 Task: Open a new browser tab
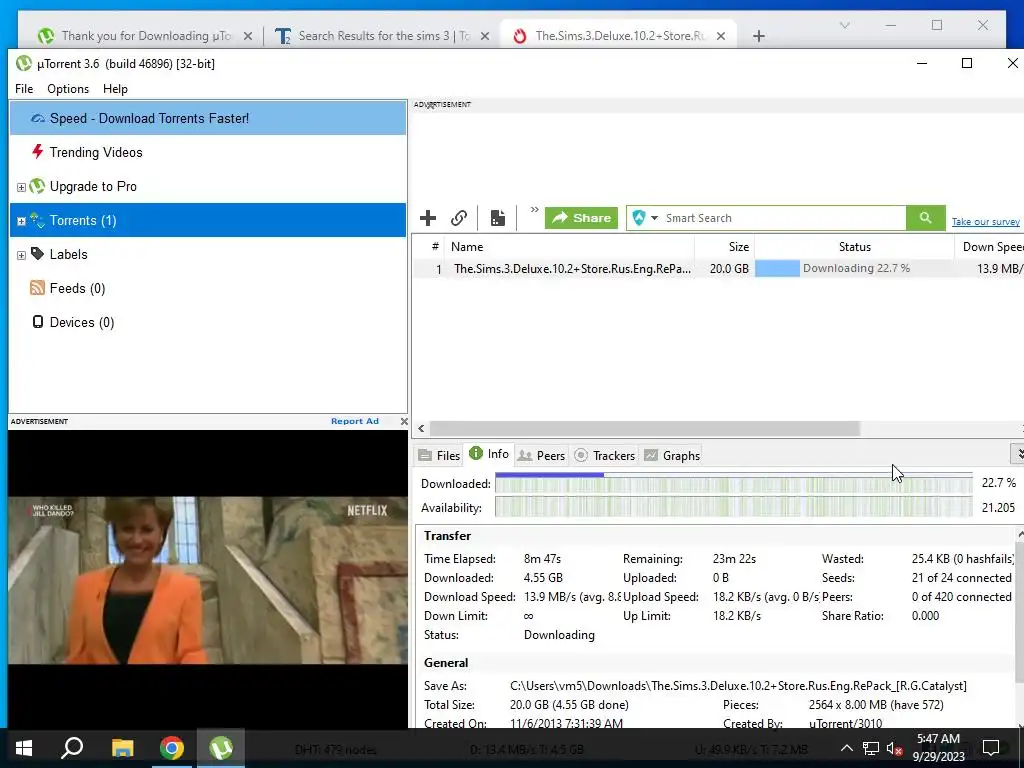coord(758,36)
